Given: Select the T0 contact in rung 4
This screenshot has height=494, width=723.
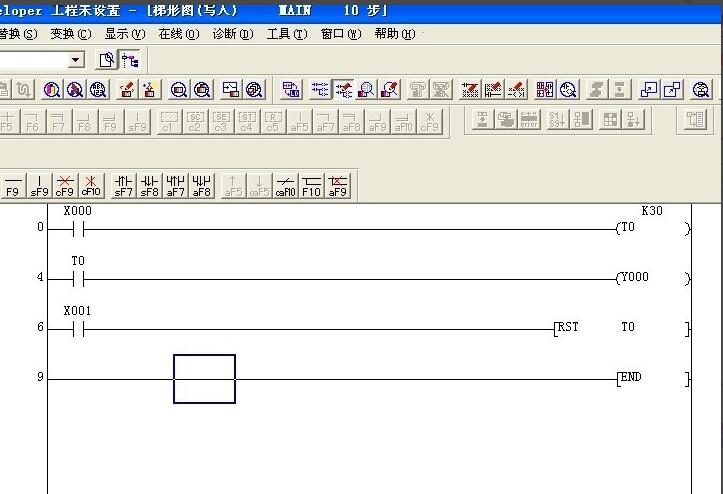Looking at the screenshot, I should point(78,280).
